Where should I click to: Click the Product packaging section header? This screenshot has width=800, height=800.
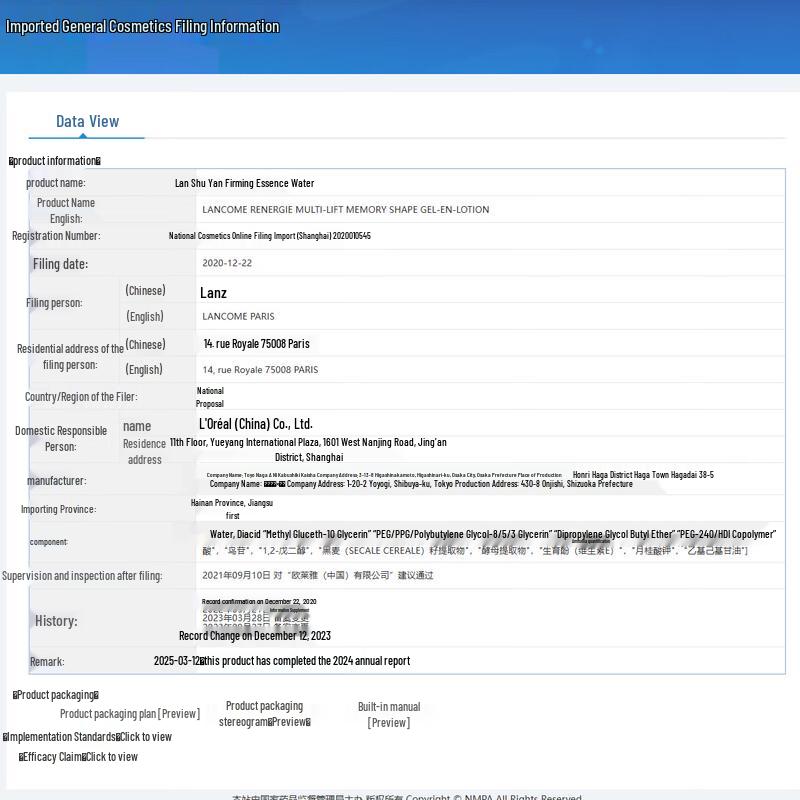[56, 695]
